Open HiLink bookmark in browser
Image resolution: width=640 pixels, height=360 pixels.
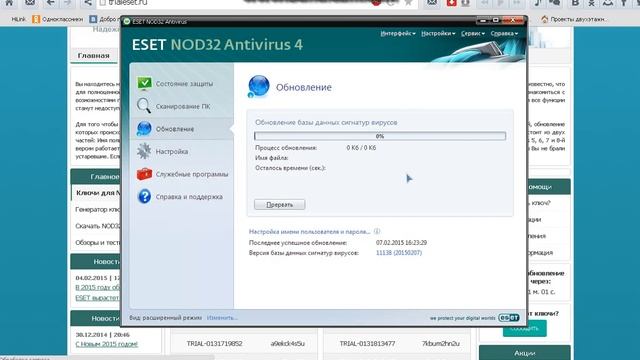tap(19, 19)
